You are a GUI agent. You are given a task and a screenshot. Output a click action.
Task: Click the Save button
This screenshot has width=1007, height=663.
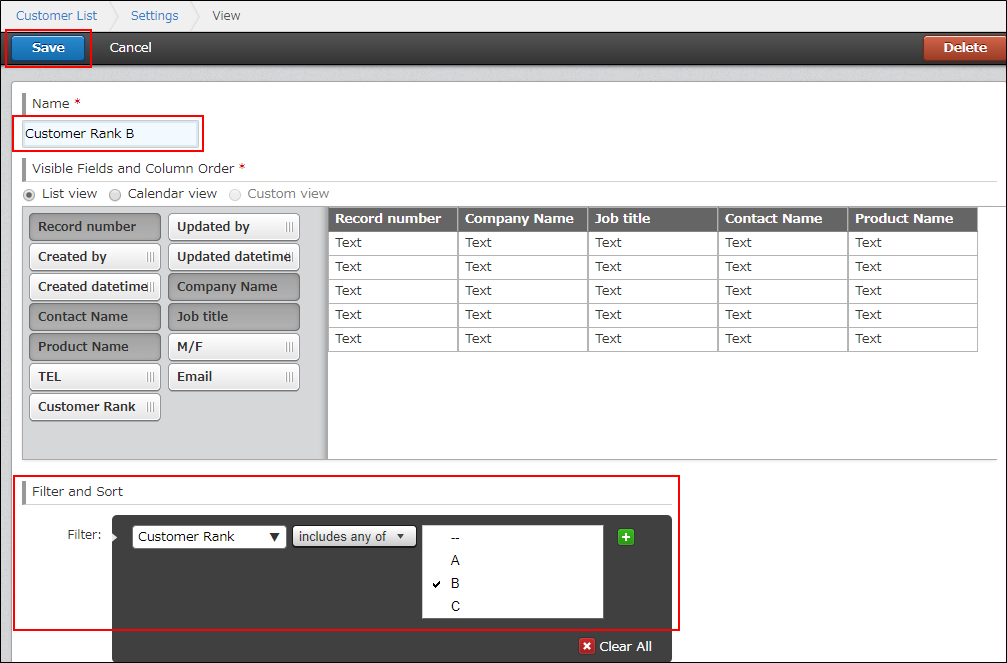tap(47, 47)
